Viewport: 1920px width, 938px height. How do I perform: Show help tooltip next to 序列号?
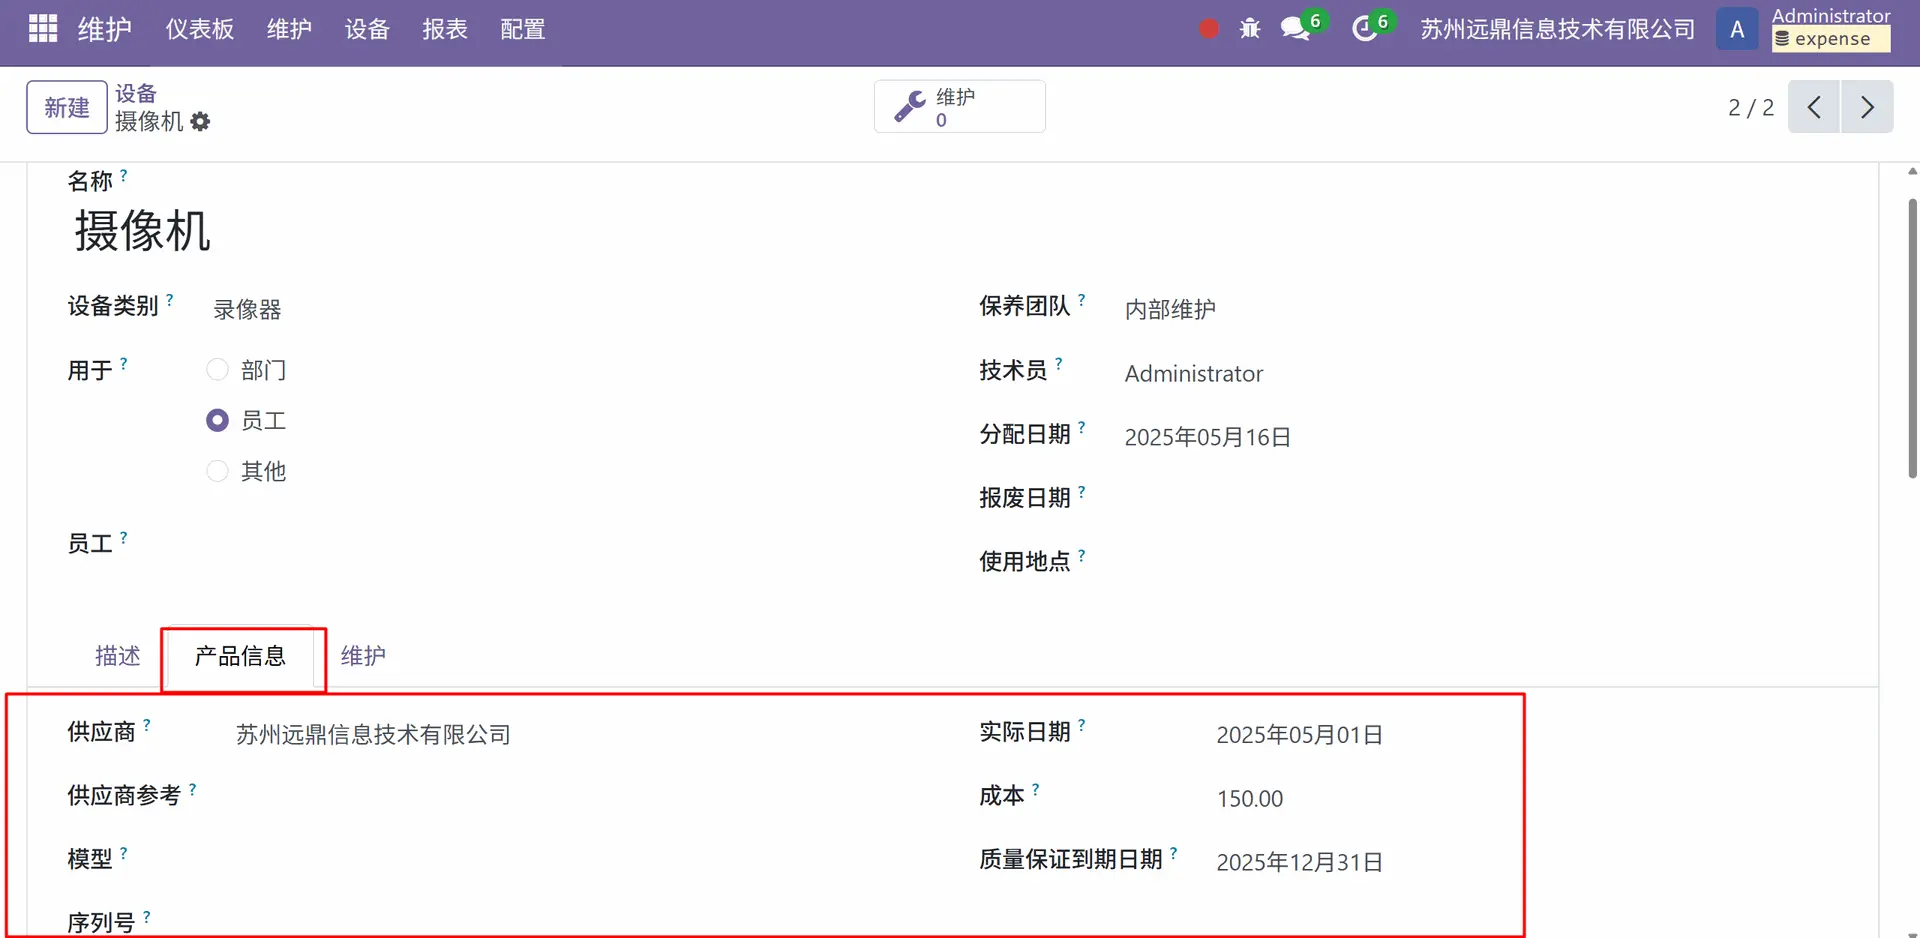point(147,916)
